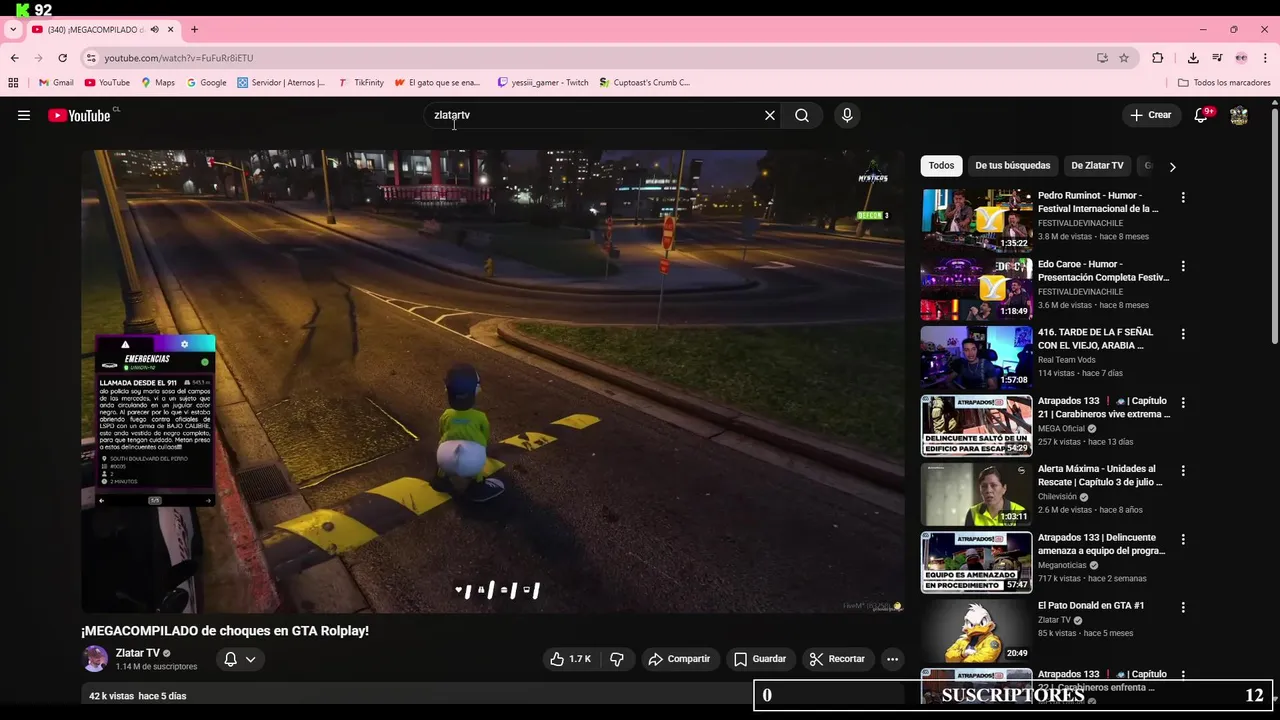Open Zlatar TV channel name link
The width and height of the screenshot is (1280, 720).
tap(138, 653)
